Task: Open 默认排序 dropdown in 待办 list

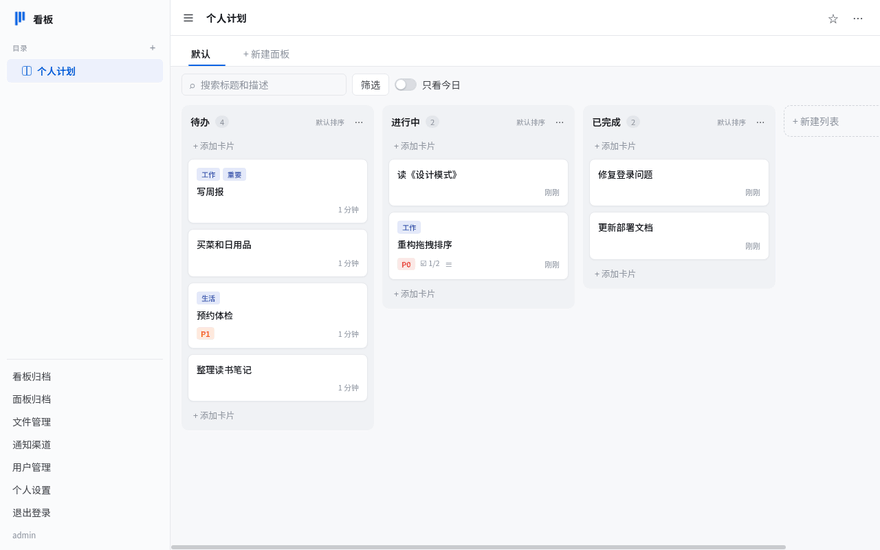Action: (x=330, y=122)
